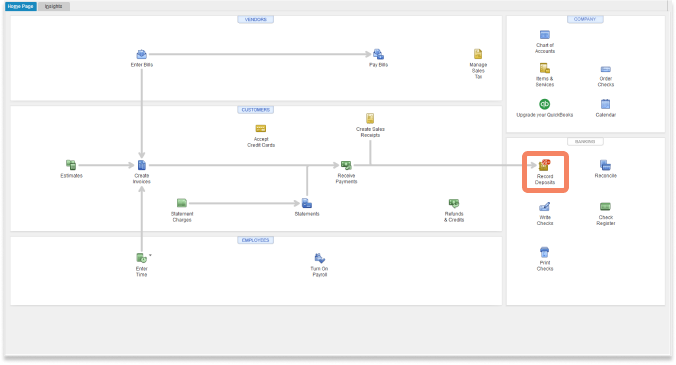The height and width of the screenshot is (365, 676).
Task: Select the Refunds & Credits icon
Action: 454,203
